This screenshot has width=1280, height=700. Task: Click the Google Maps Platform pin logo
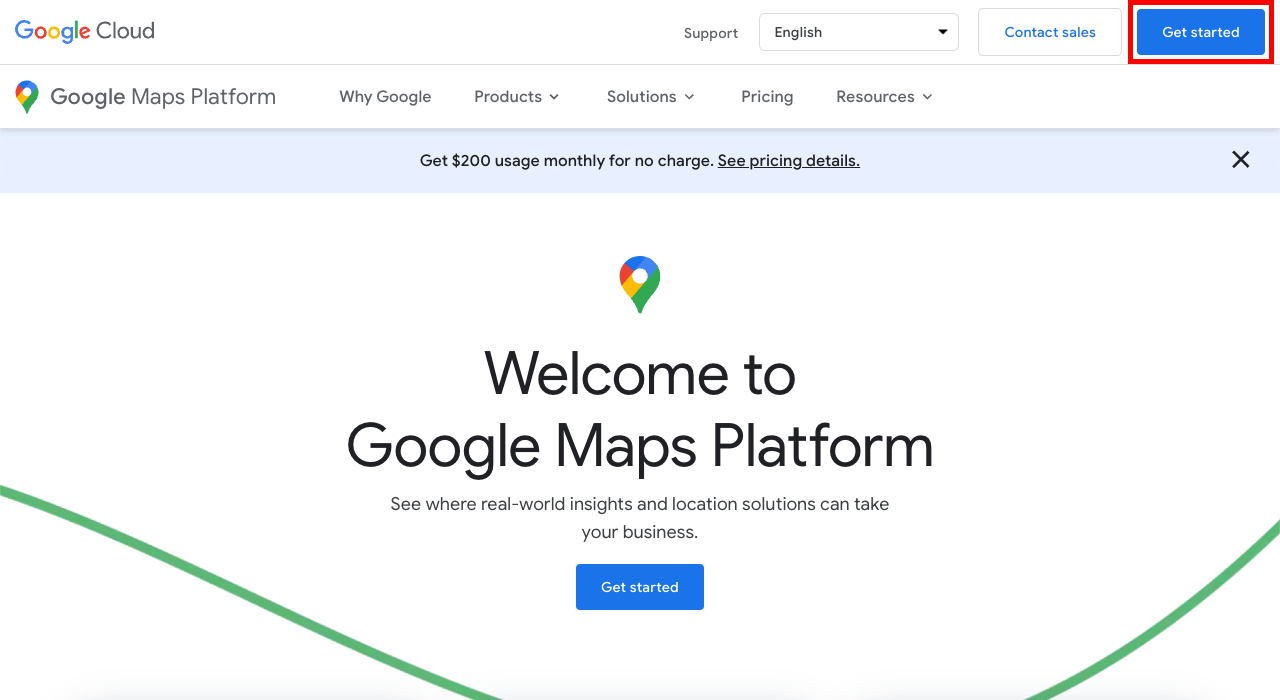27,97
